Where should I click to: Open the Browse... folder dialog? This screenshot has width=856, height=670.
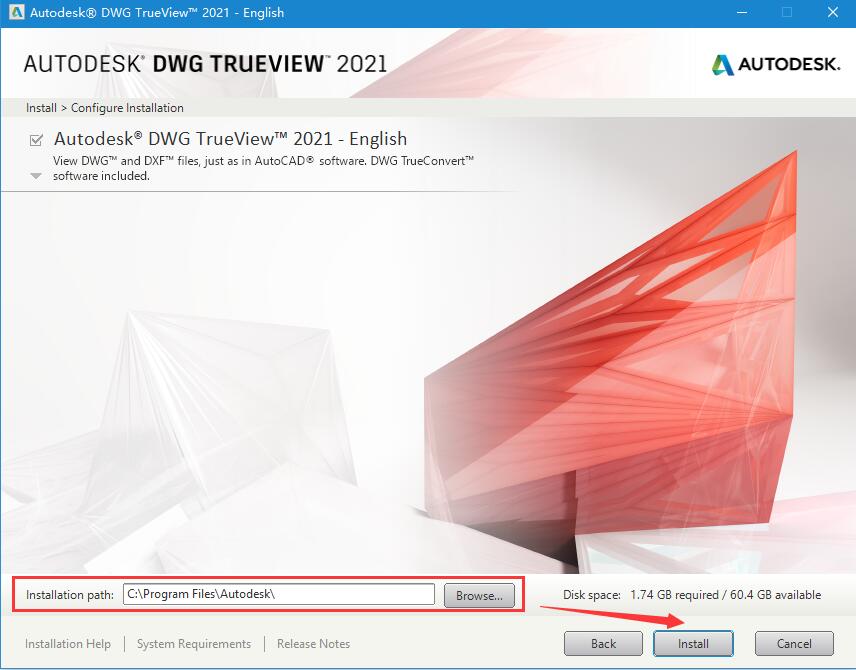(479, 595)
